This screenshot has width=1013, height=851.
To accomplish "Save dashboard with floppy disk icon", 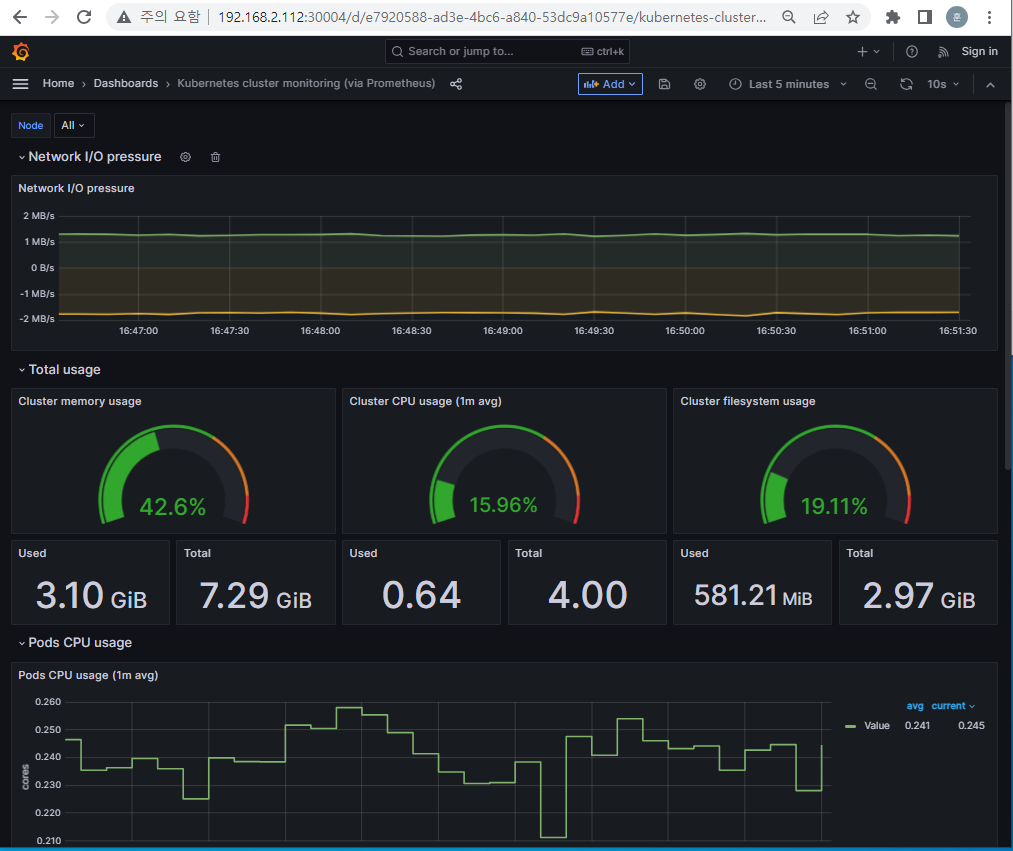I will (x=664, y=84).
